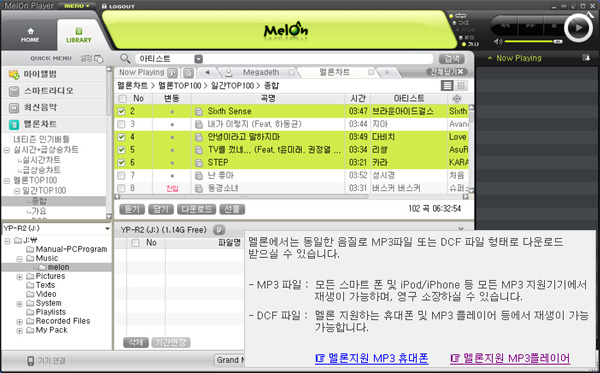
Task: Open the 멜론지원 MP3 휴대폰 link
Action: click(x=372, y=358)
